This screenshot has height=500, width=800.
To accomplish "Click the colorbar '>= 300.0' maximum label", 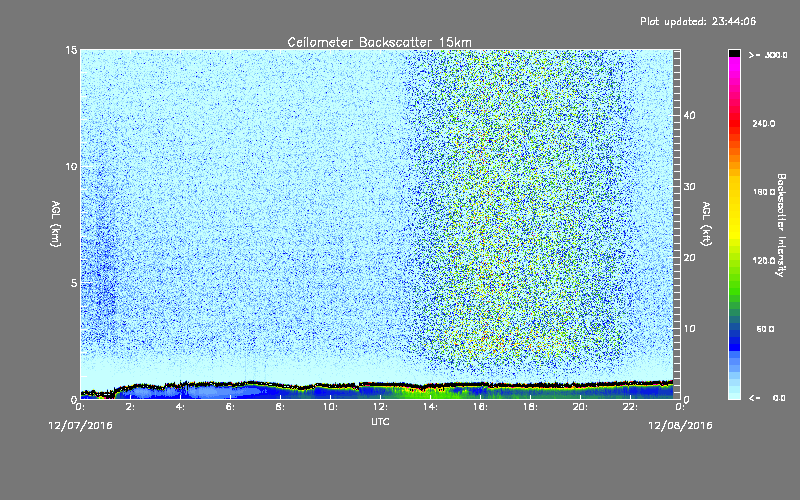I will click(x=768, y=55).
